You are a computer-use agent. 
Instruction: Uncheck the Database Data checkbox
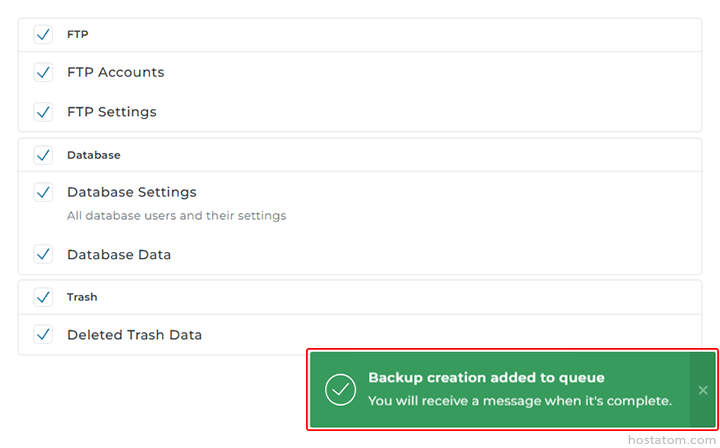[43, 254]
